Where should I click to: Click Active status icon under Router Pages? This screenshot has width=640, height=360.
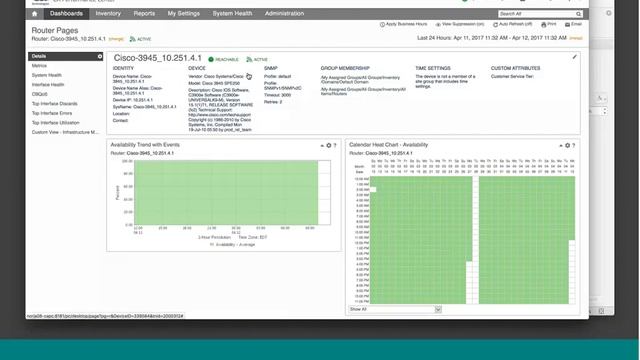[x=132, y=39]
